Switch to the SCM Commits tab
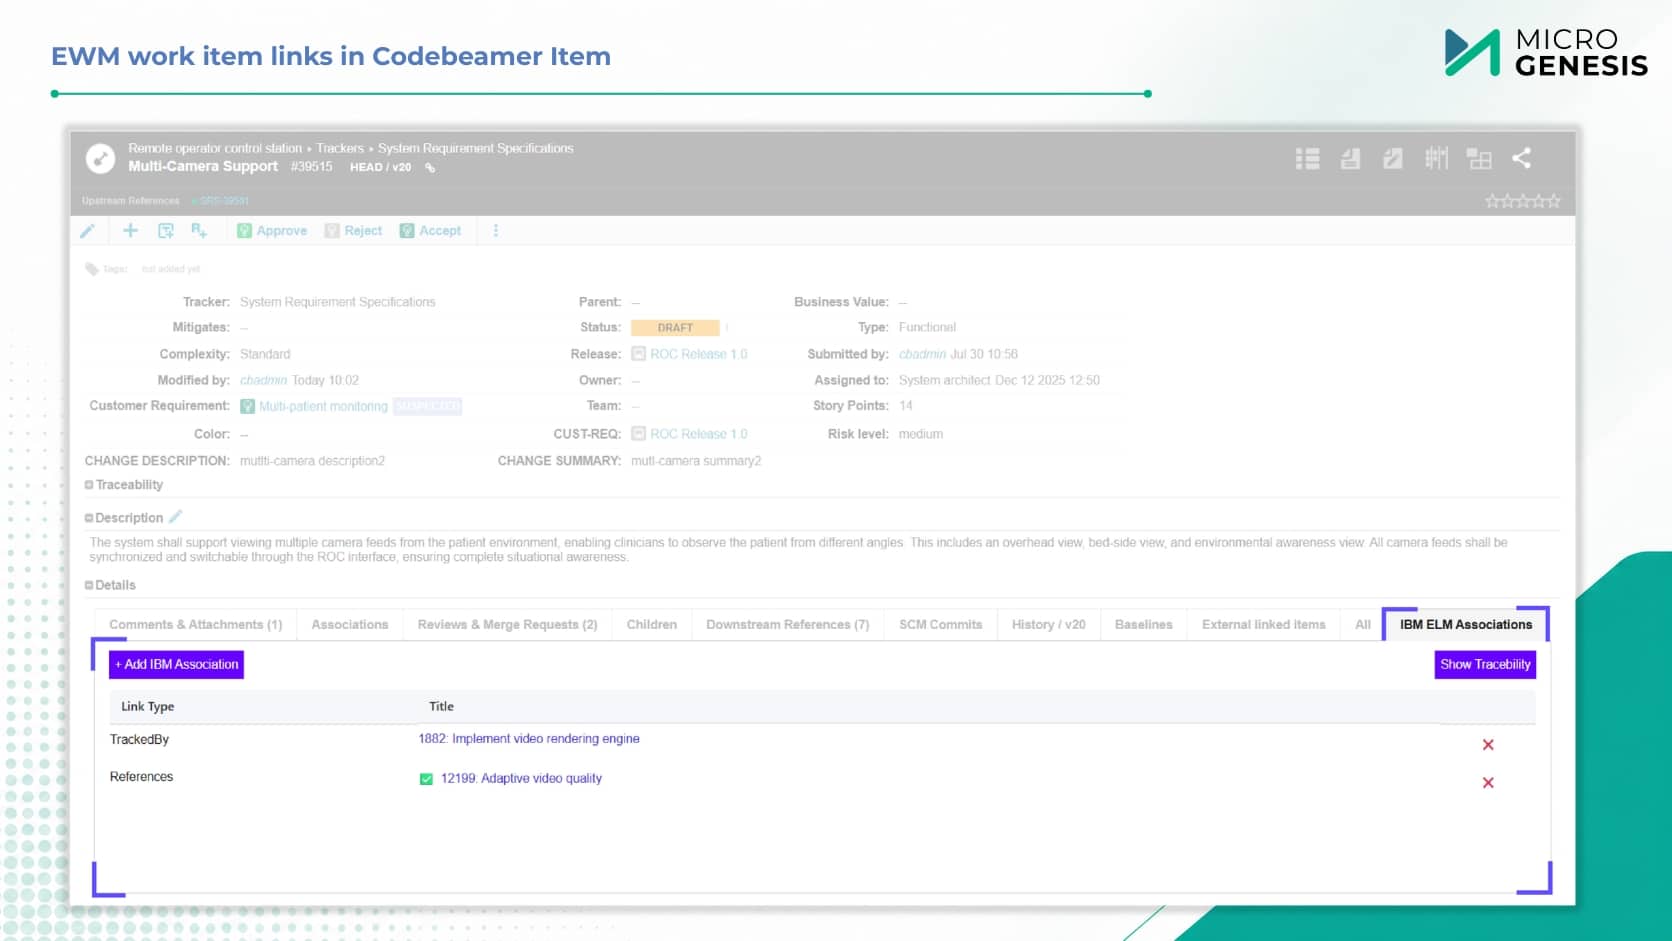 (x=941, y=625)
